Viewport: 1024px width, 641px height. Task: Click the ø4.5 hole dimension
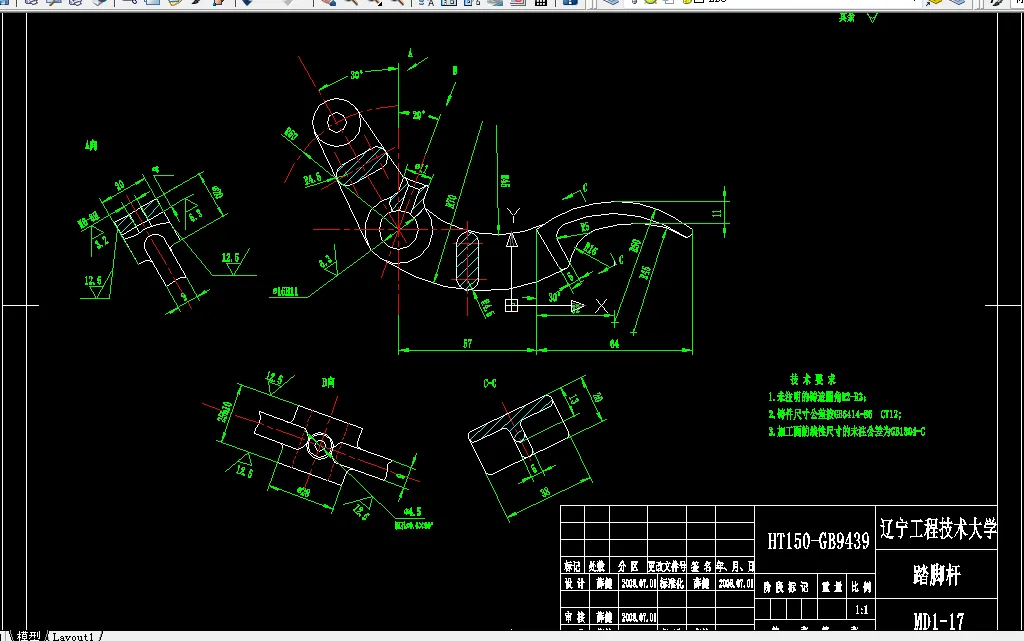[x=412, y=511]
